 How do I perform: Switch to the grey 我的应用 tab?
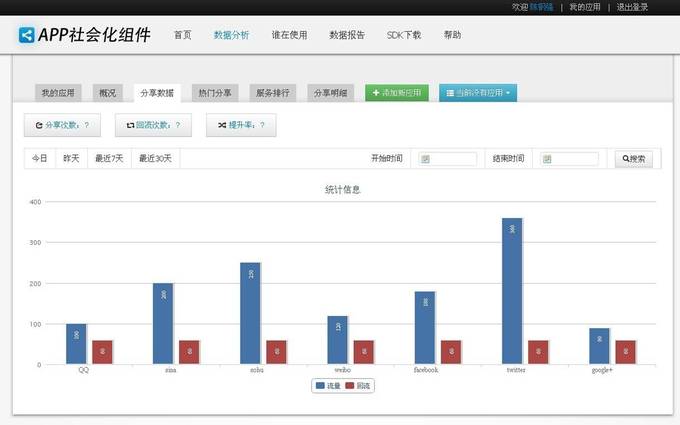coord(58,93)
